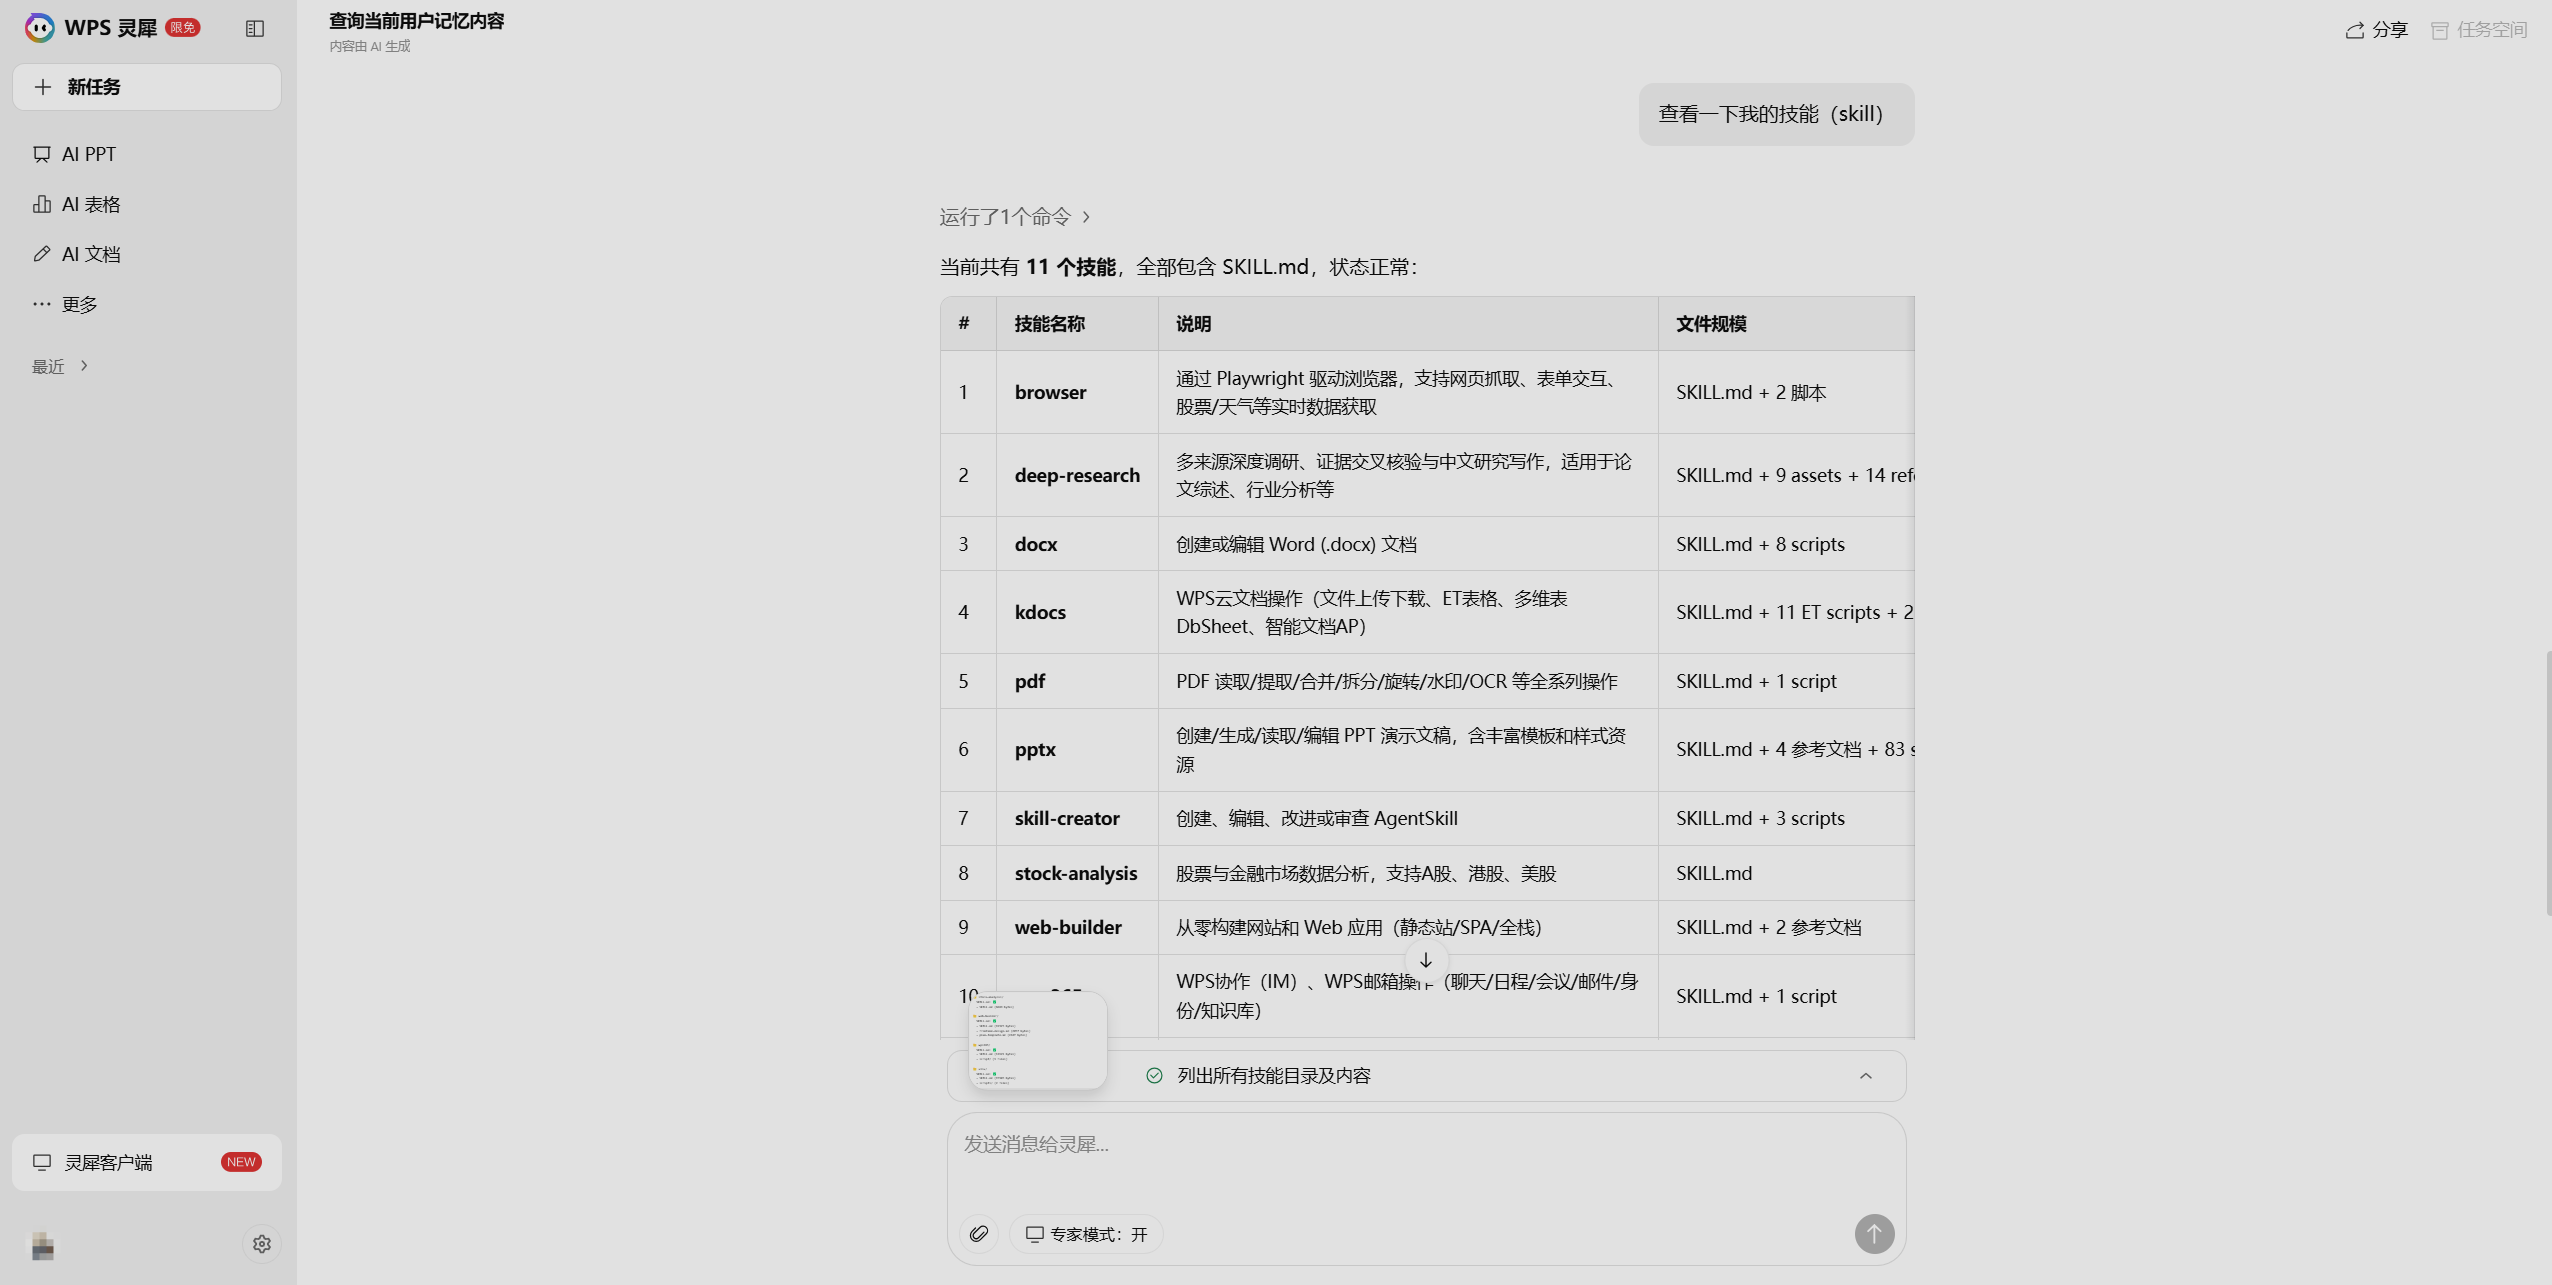This screenshot has width=2552, height=1285.
Task: Toggle 专家模式 switch
Action: click(1086, 1234)
